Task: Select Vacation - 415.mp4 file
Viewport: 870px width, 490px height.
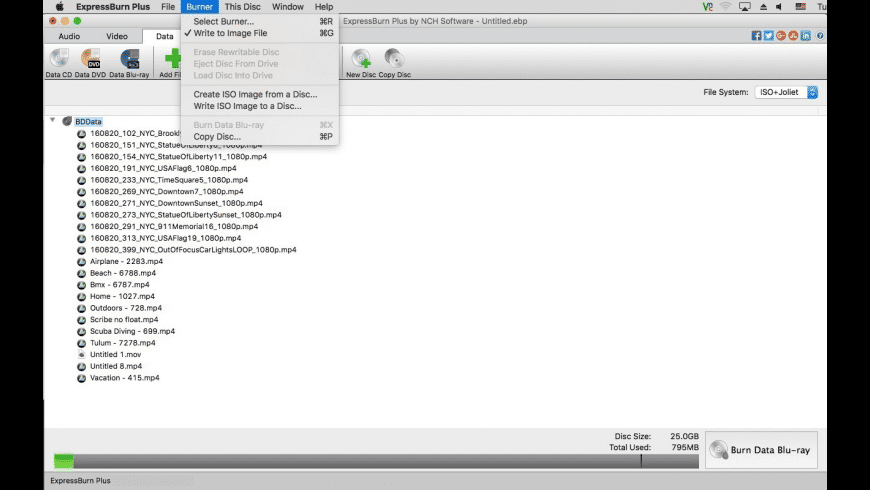Action: tap(125, 378)
